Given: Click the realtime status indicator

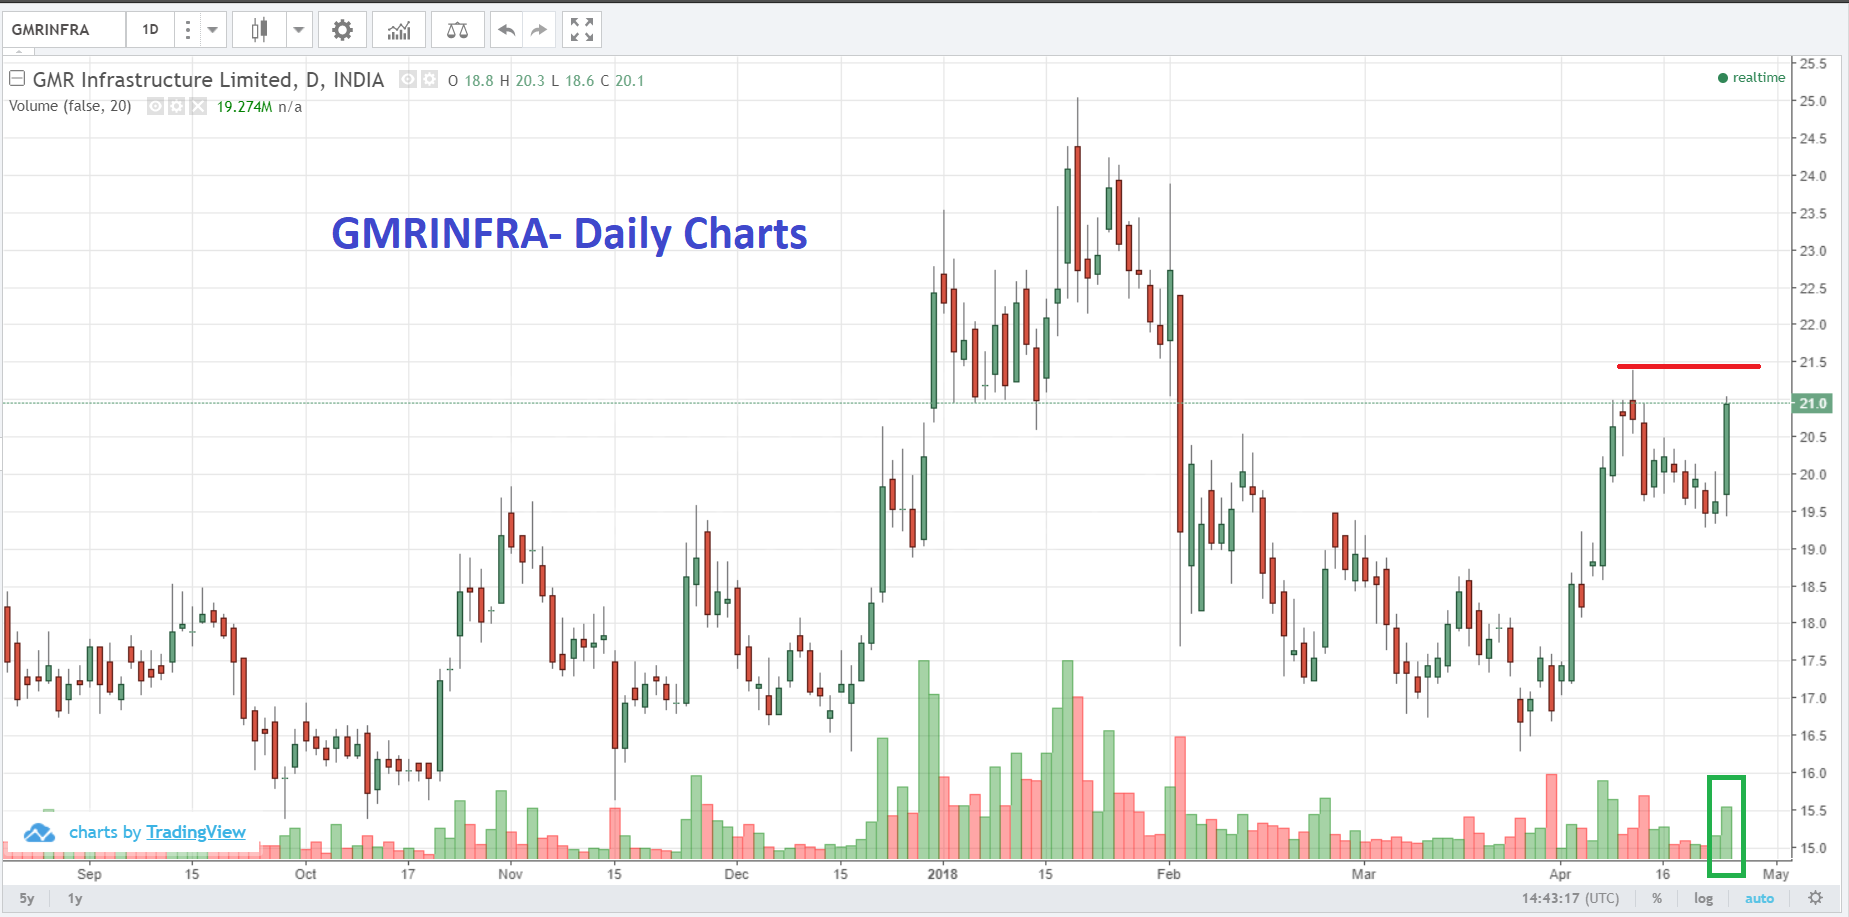Looking at the screenshot, I should pyautogui.click(x=1751, y=78).
